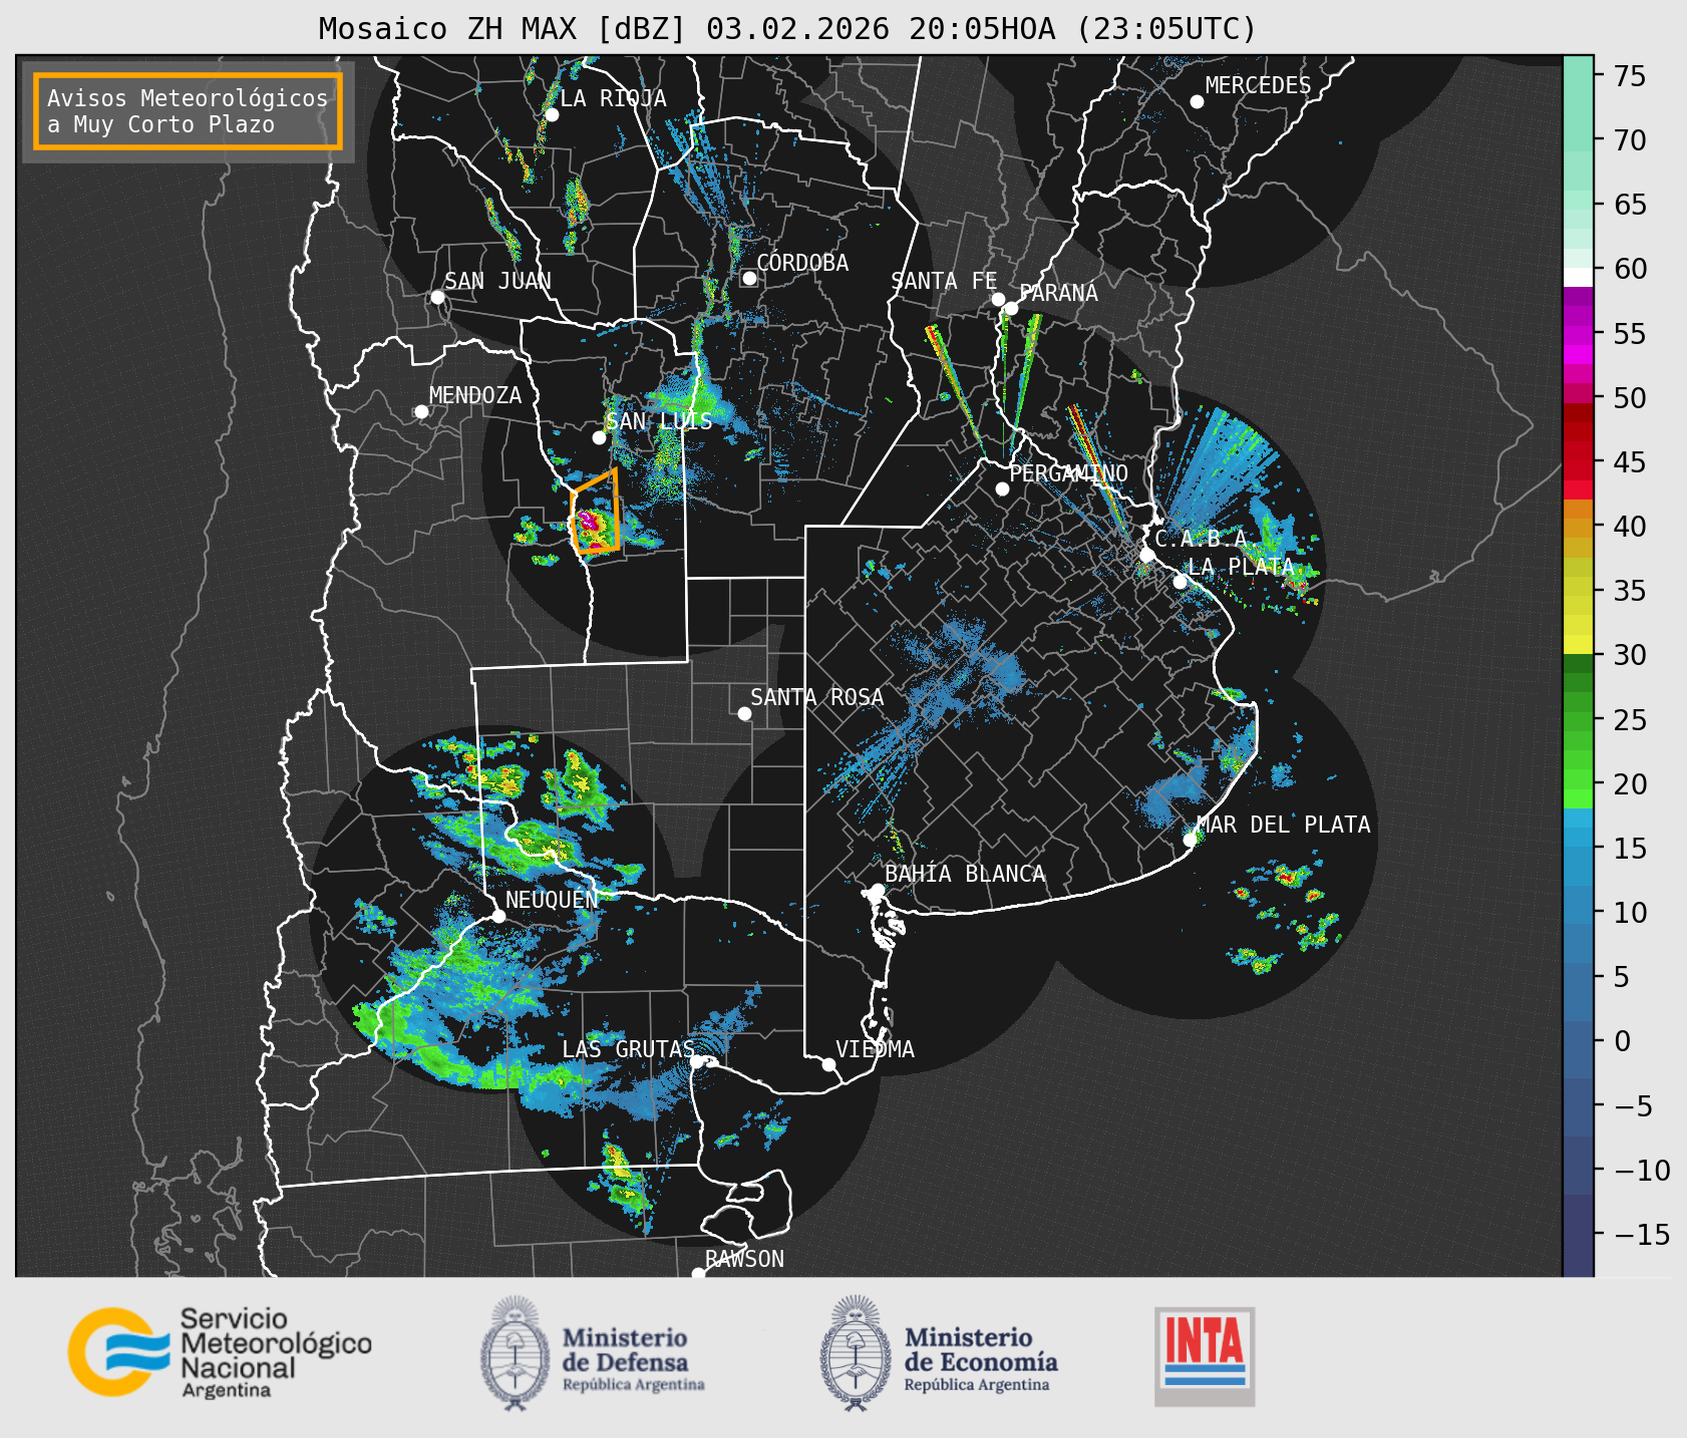Click the Avisos Meteorológicos a Muy Corto Plazo box
This screenshot has width=1687, height=1438.
click(x=188, y=111)
